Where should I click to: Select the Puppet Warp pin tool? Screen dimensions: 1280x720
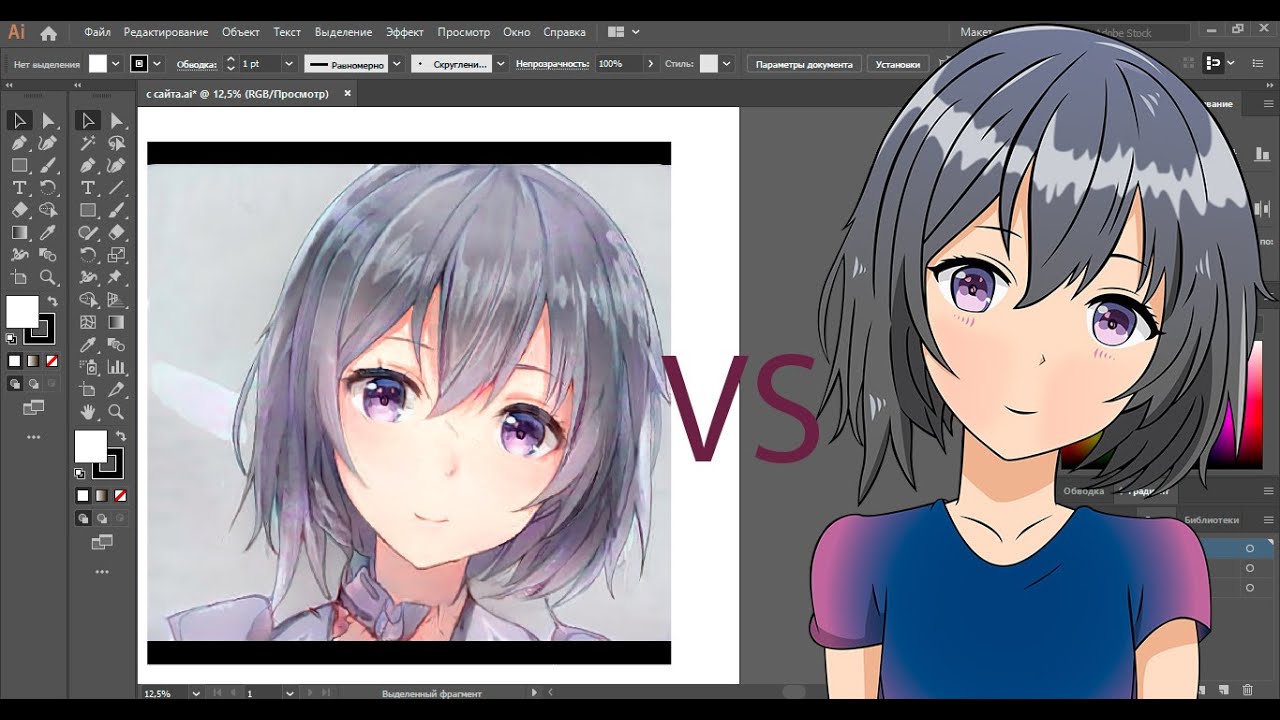pos(116,277)
